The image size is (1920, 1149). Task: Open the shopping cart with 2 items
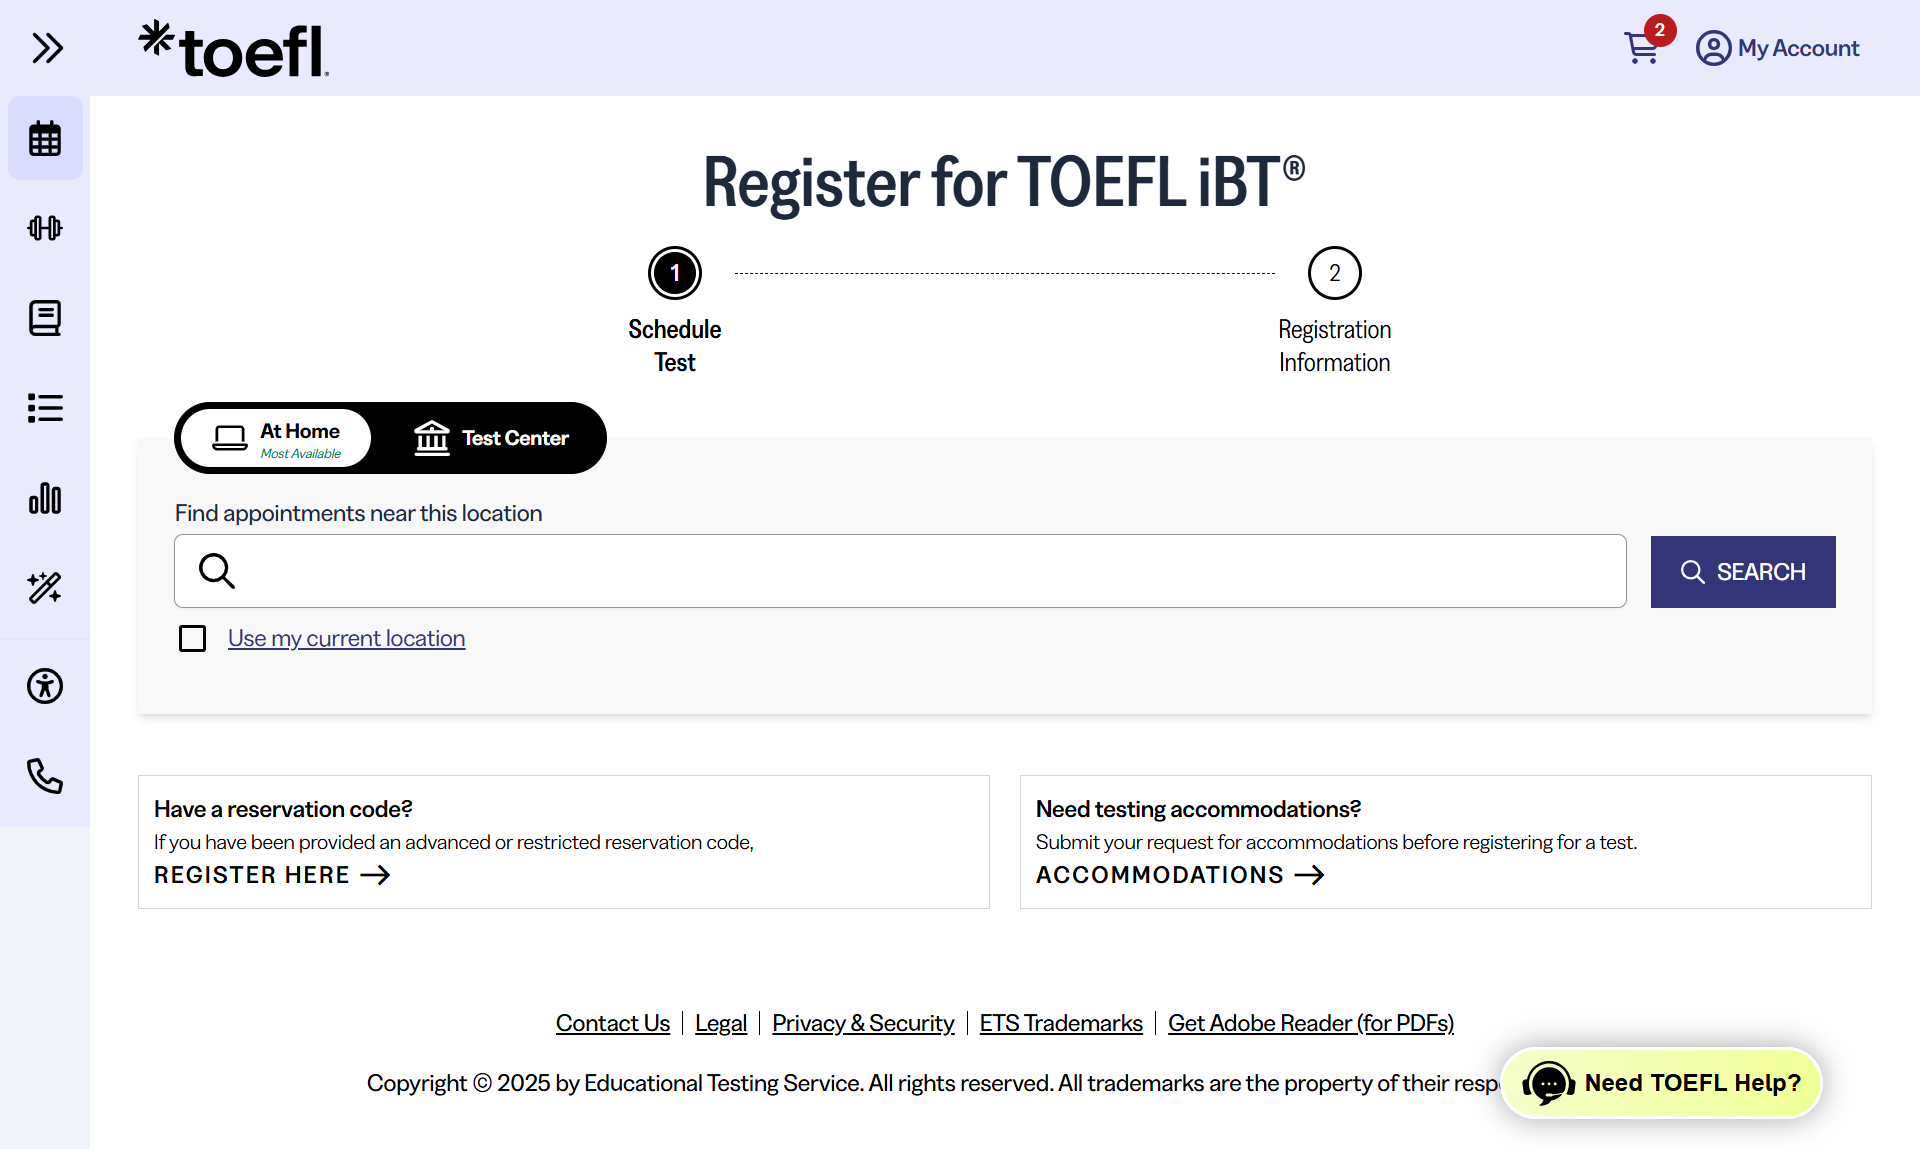pos(1647,43)
